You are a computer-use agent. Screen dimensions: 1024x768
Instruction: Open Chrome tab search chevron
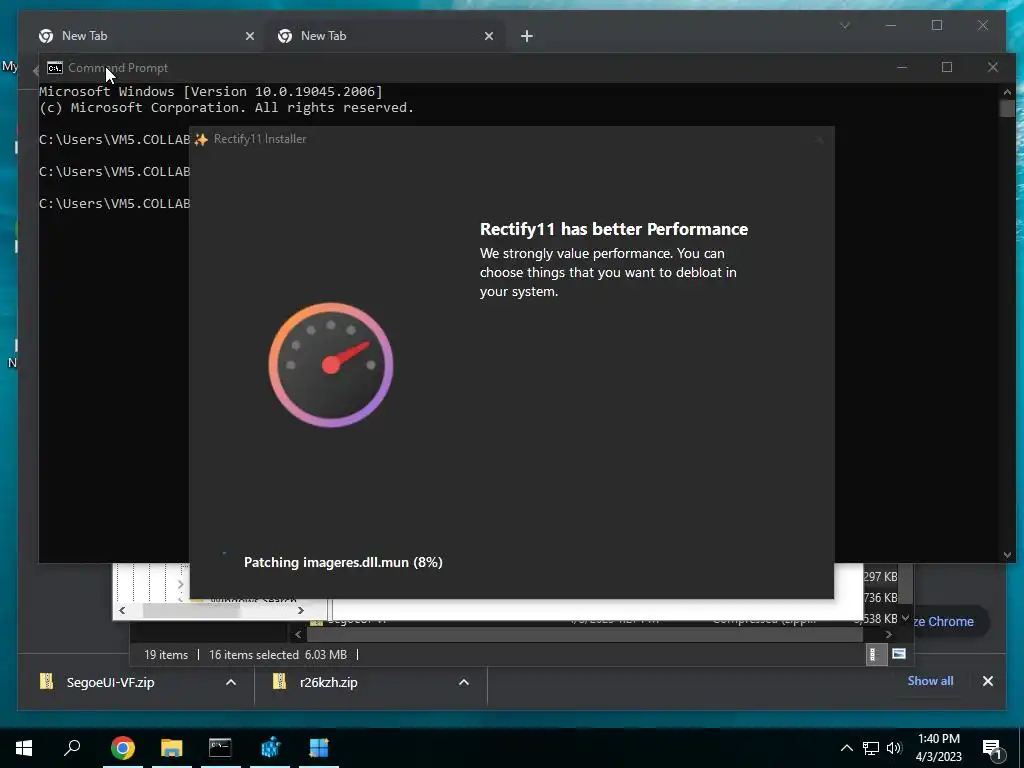pyautogui.click(x=844, y=25)
